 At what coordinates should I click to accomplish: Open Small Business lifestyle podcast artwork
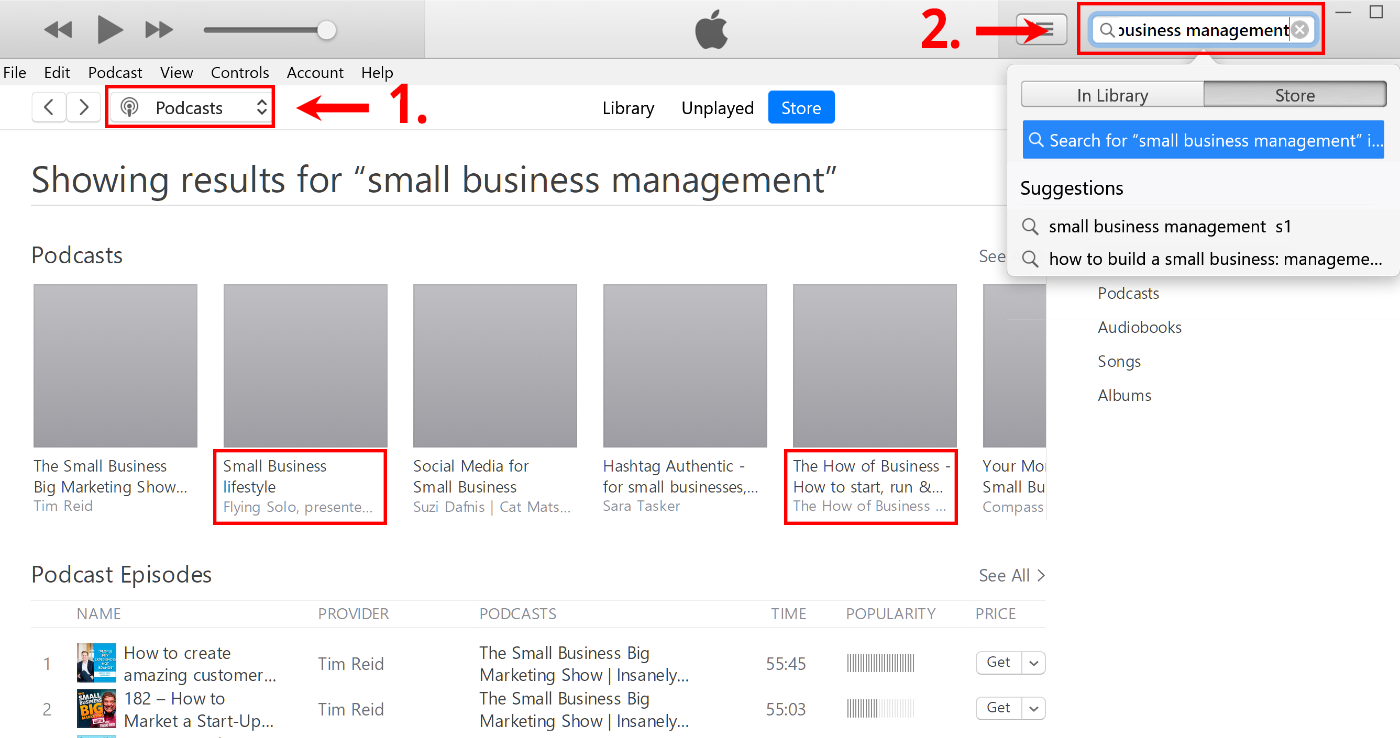[x=305, y=366]
